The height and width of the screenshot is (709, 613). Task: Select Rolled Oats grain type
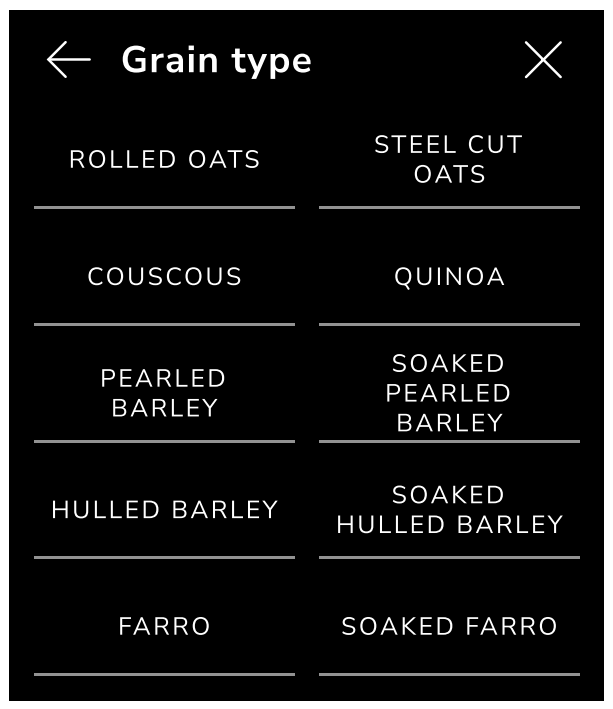pos(165,160)
